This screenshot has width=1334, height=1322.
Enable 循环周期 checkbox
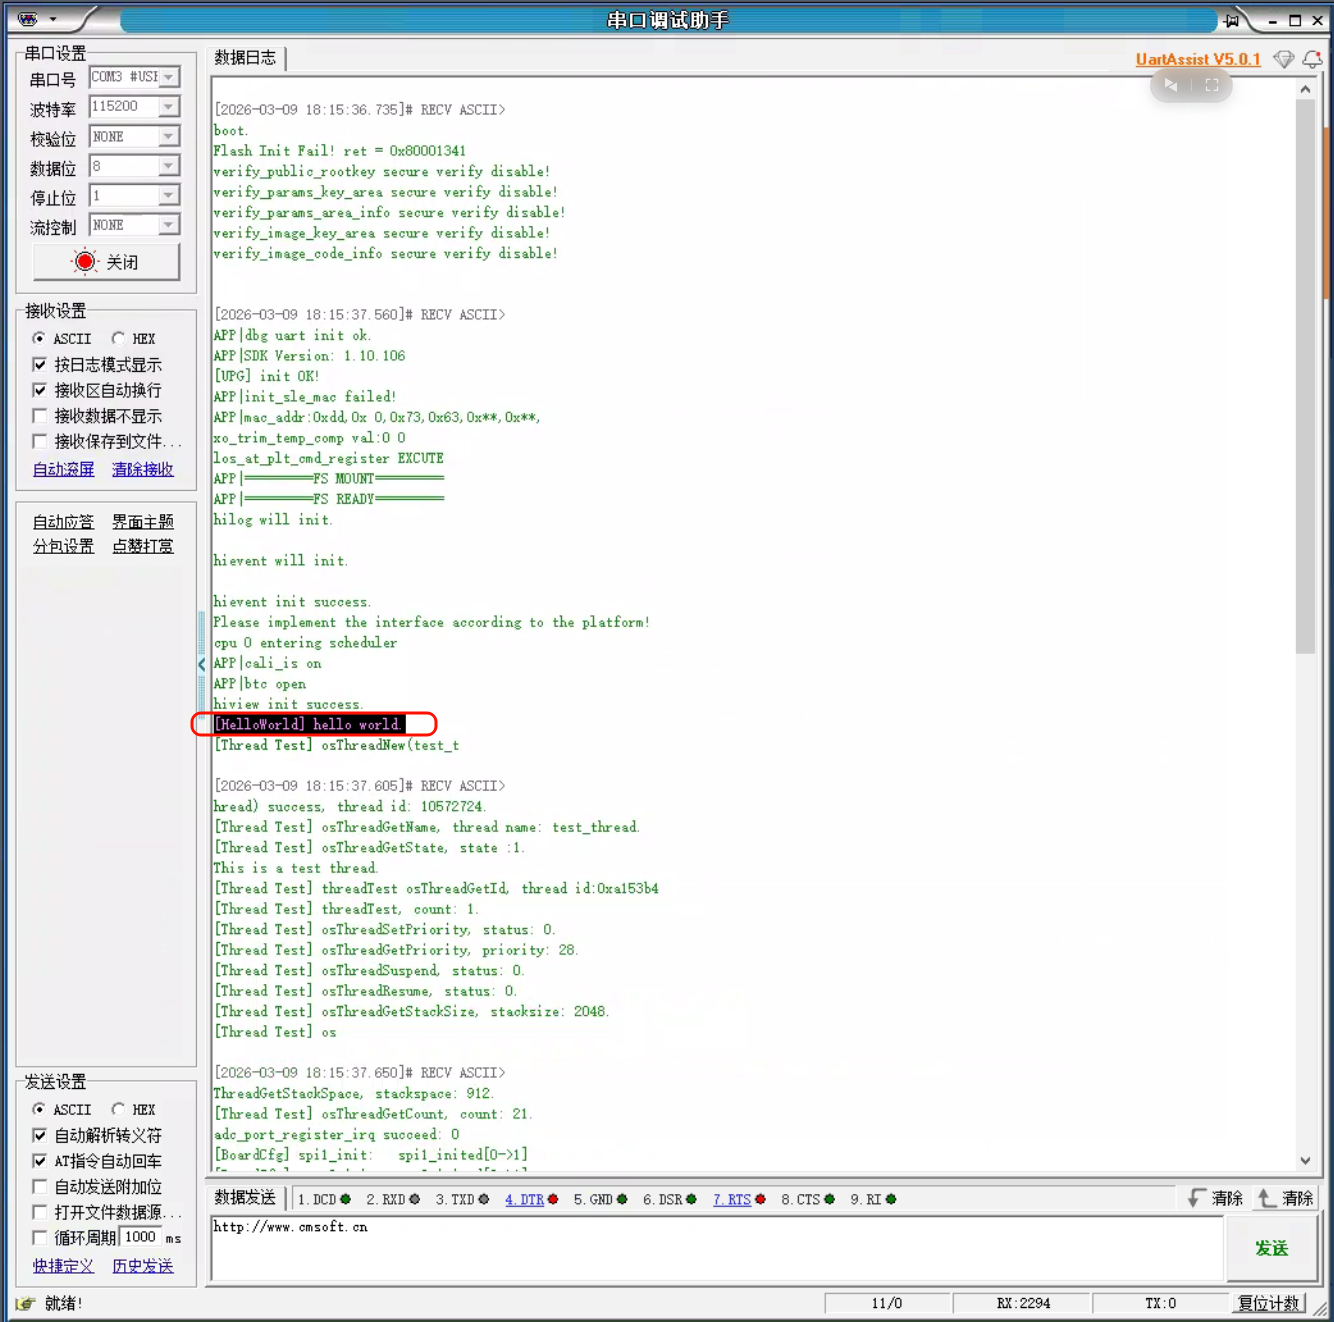pos(40,1238)
